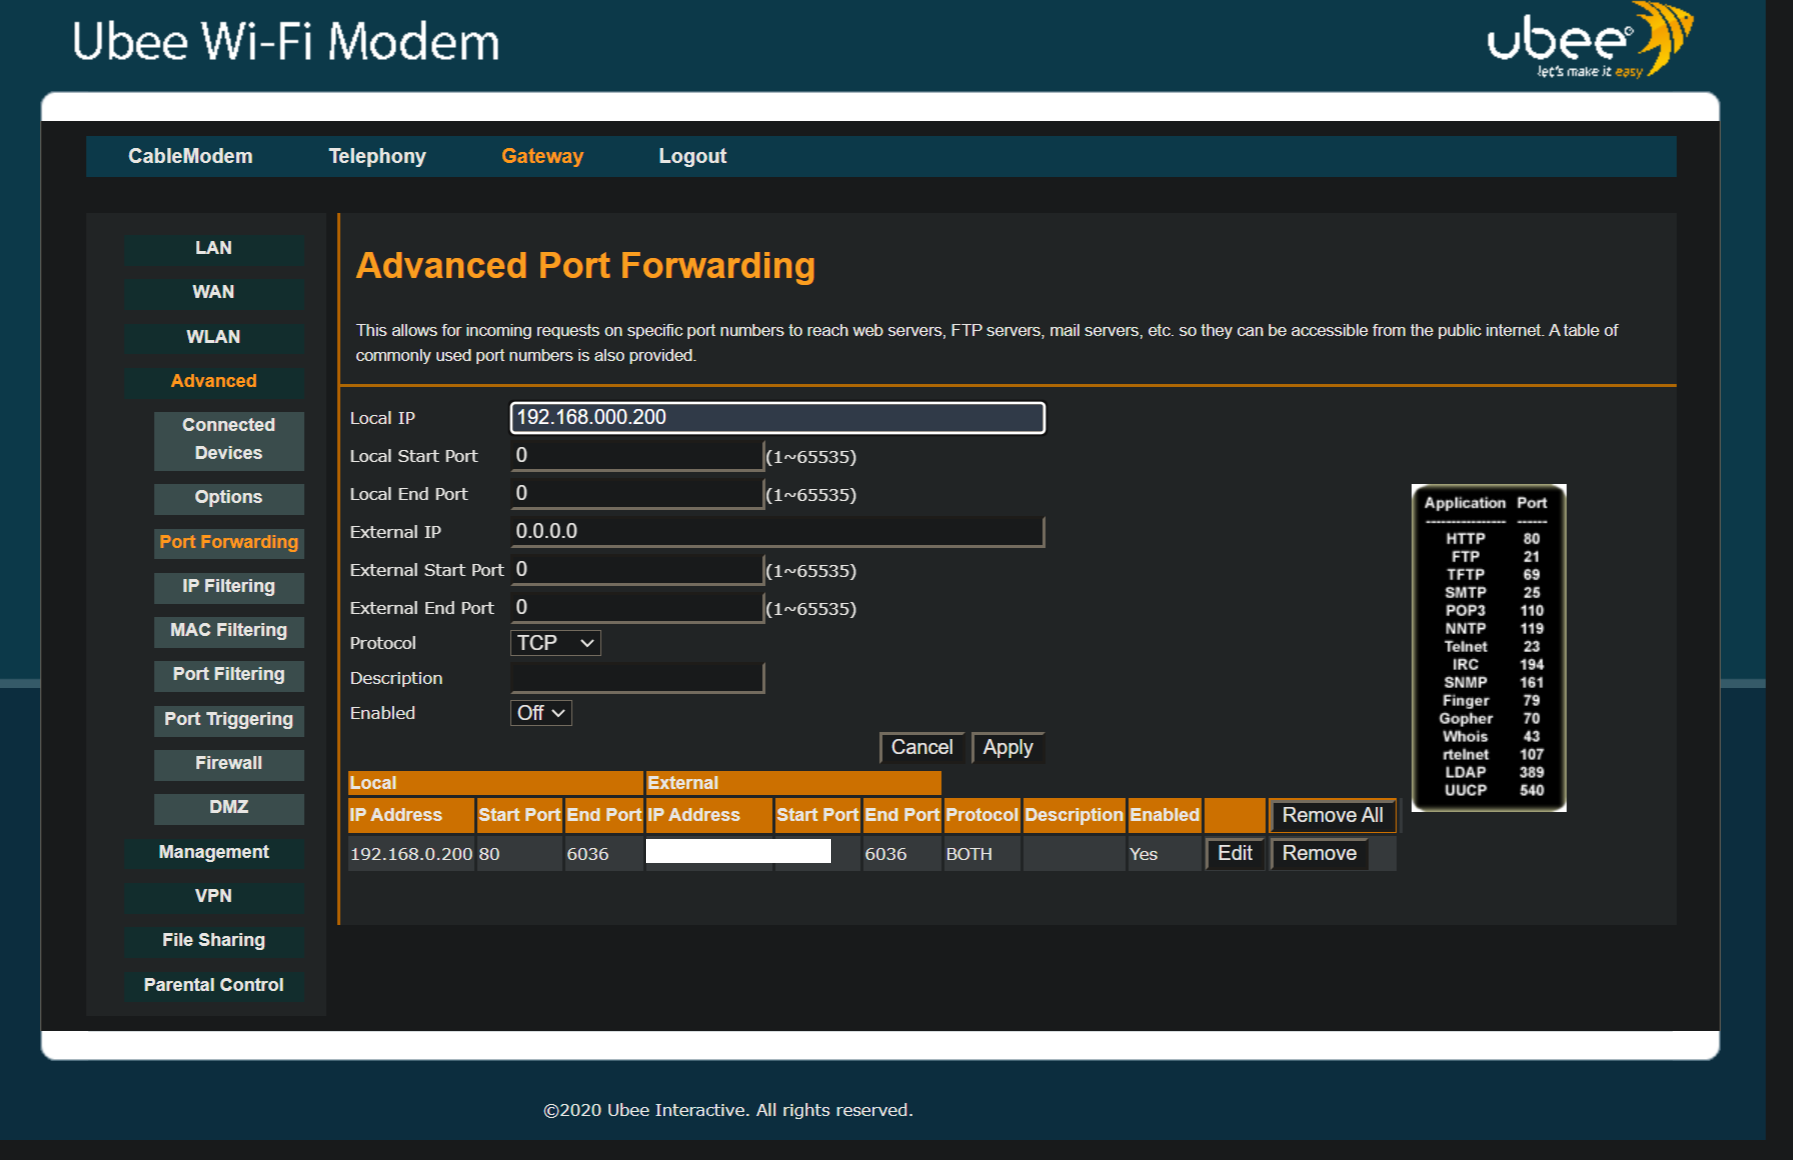Click the HTTP 80 entry in port table
The image size is (1793, 1160).
1492,539
